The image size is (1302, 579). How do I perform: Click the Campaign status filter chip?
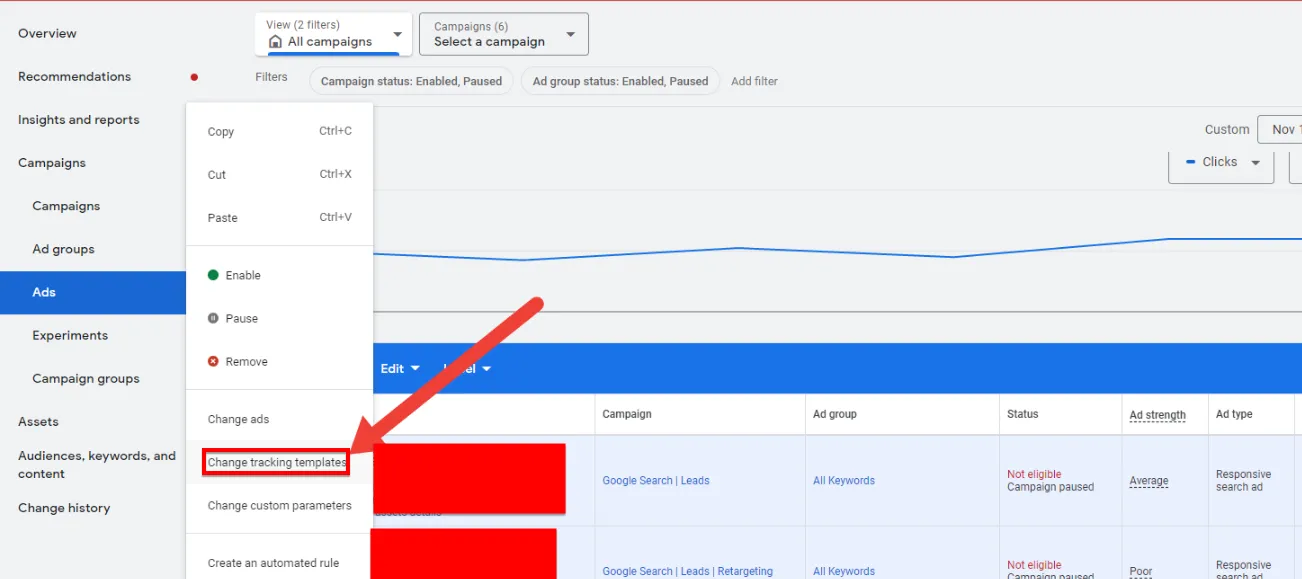pyautogui.click(x=411, y=81)
